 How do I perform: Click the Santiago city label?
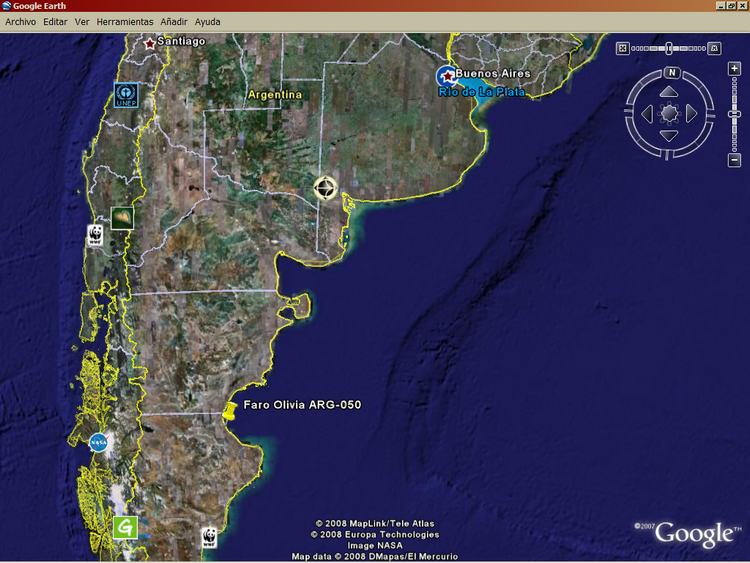click(181, 41)
